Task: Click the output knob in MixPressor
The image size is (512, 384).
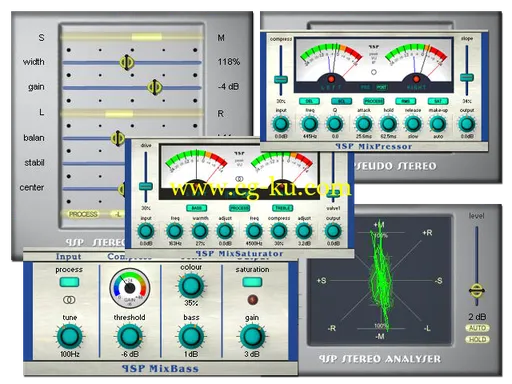Action: [467, 124]
